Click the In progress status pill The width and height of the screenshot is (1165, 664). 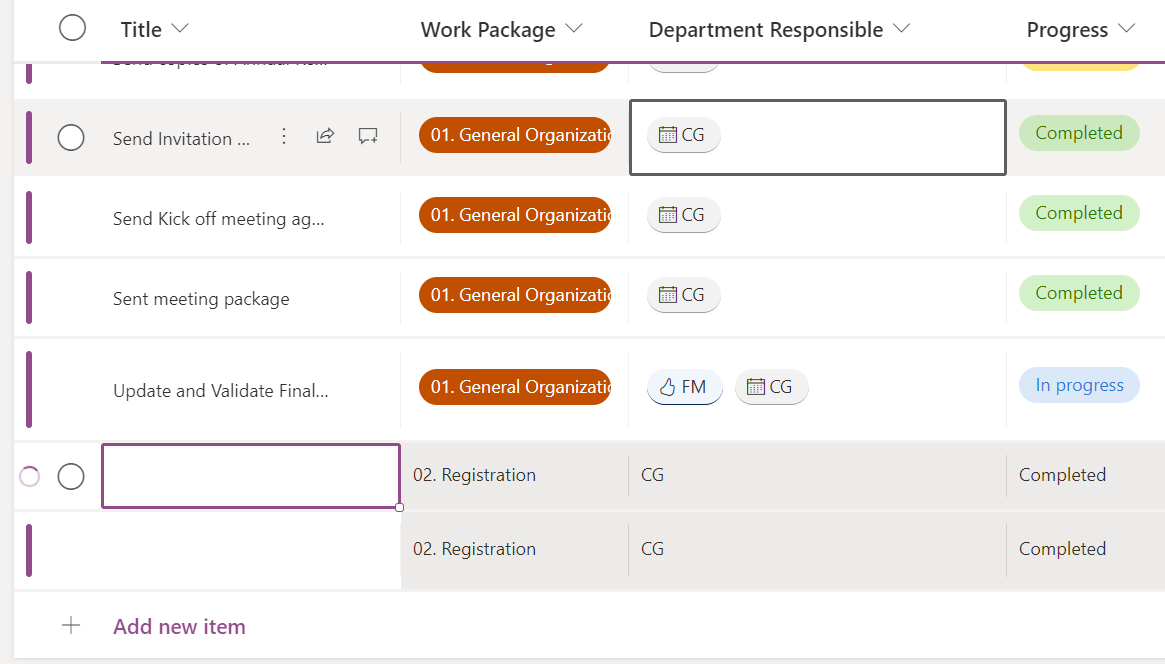(1079, 385)
